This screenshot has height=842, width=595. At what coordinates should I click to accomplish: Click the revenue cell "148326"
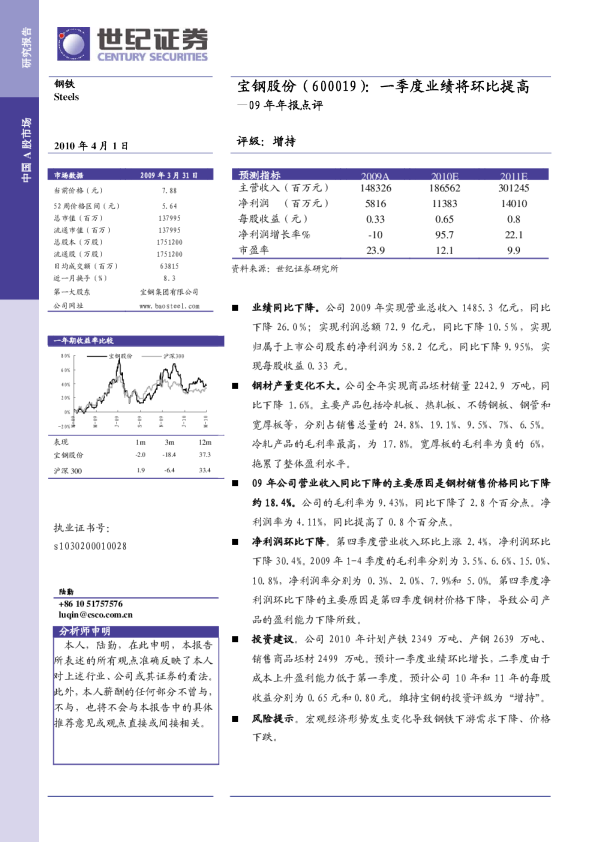point(375,188)
